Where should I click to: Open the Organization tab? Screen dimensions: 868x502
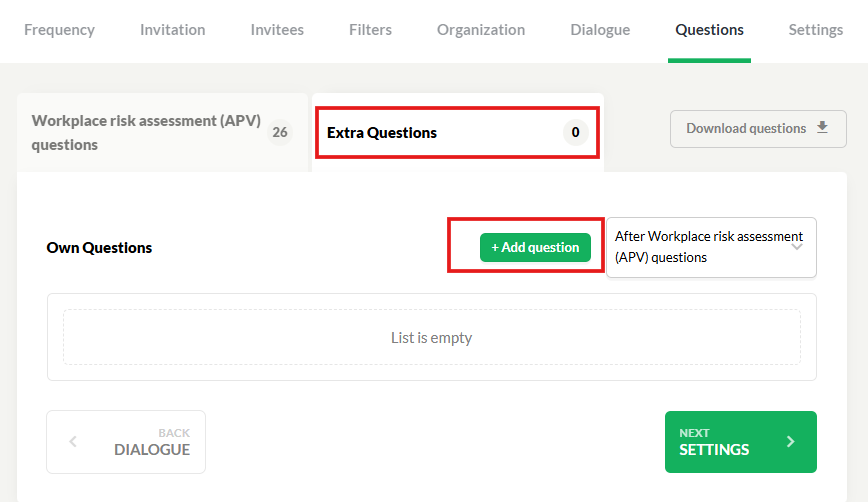(x=481, y=30)
